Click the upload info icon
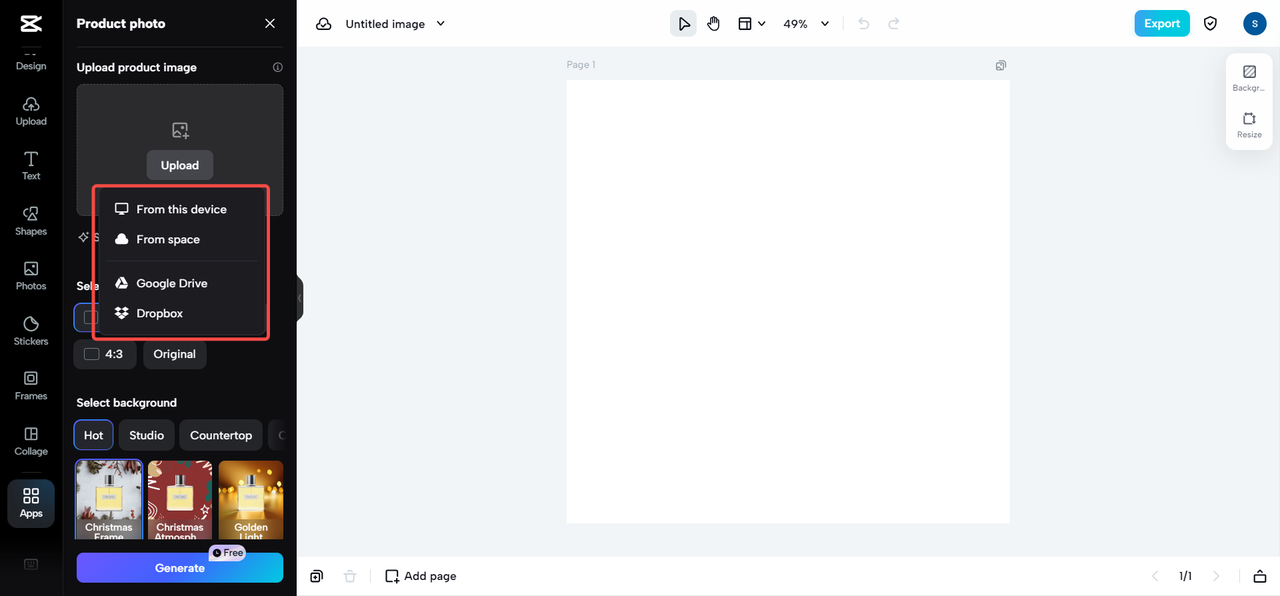 278,68
